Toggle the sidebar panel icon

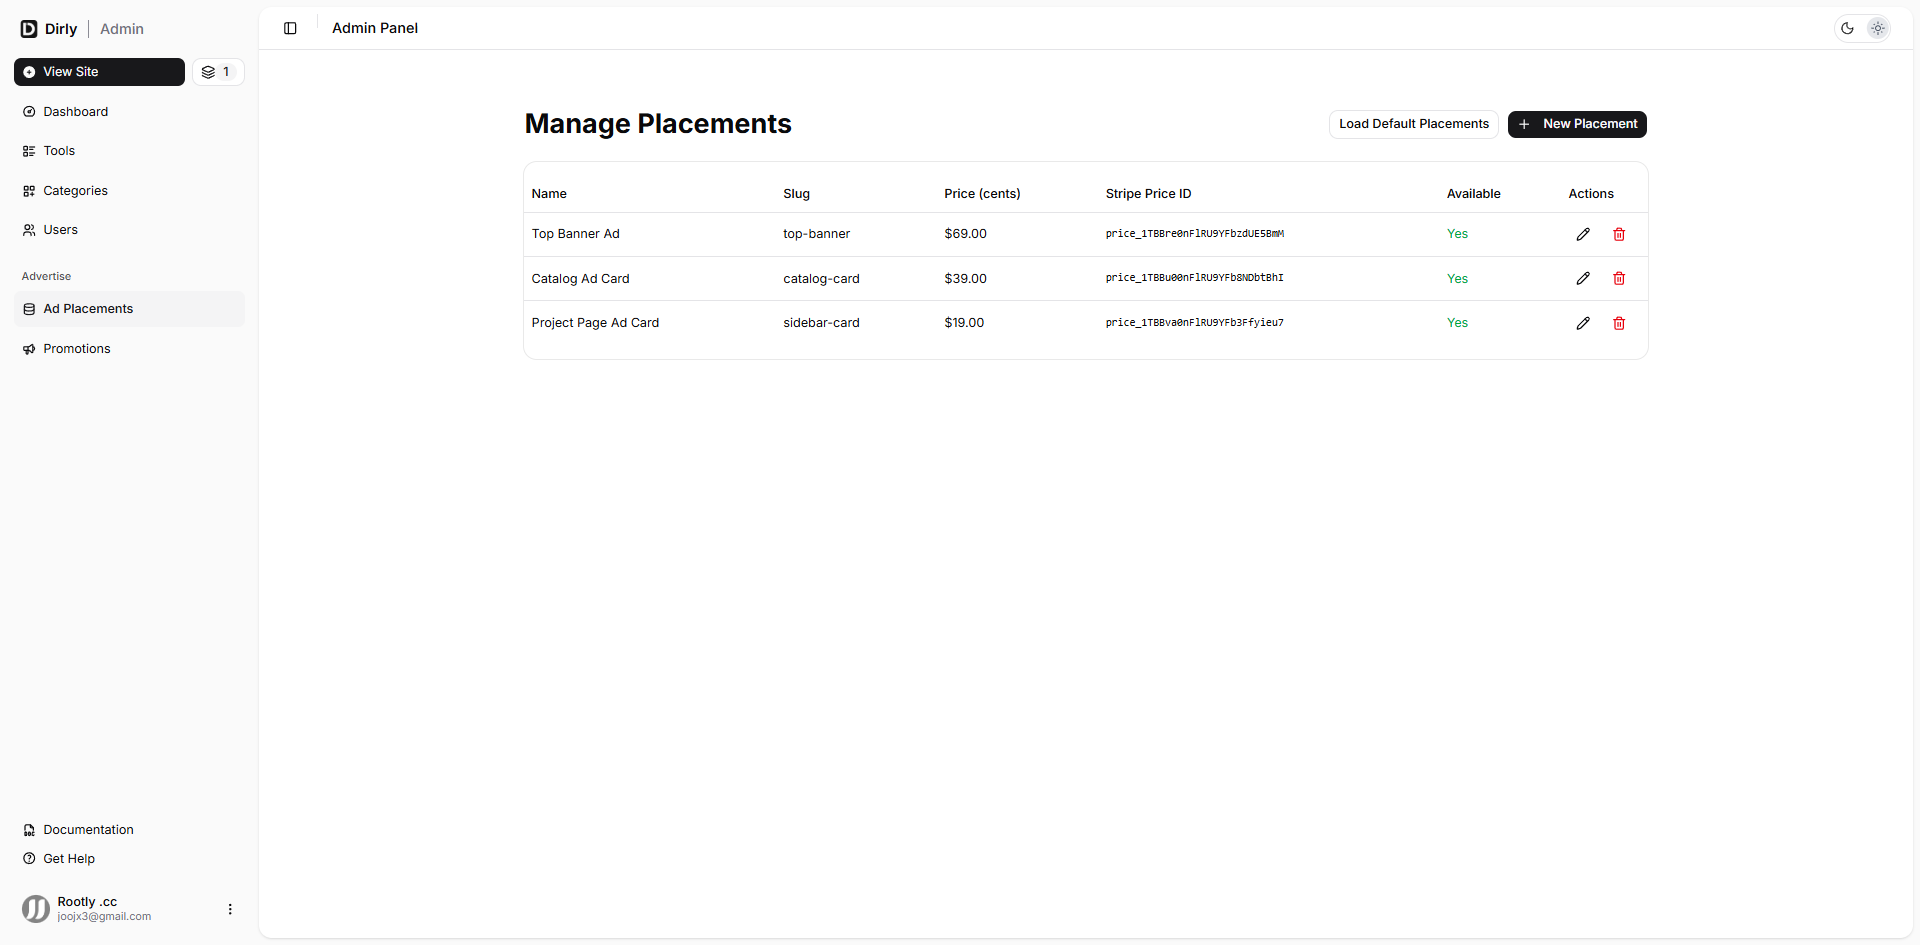[x=290, y=28]
